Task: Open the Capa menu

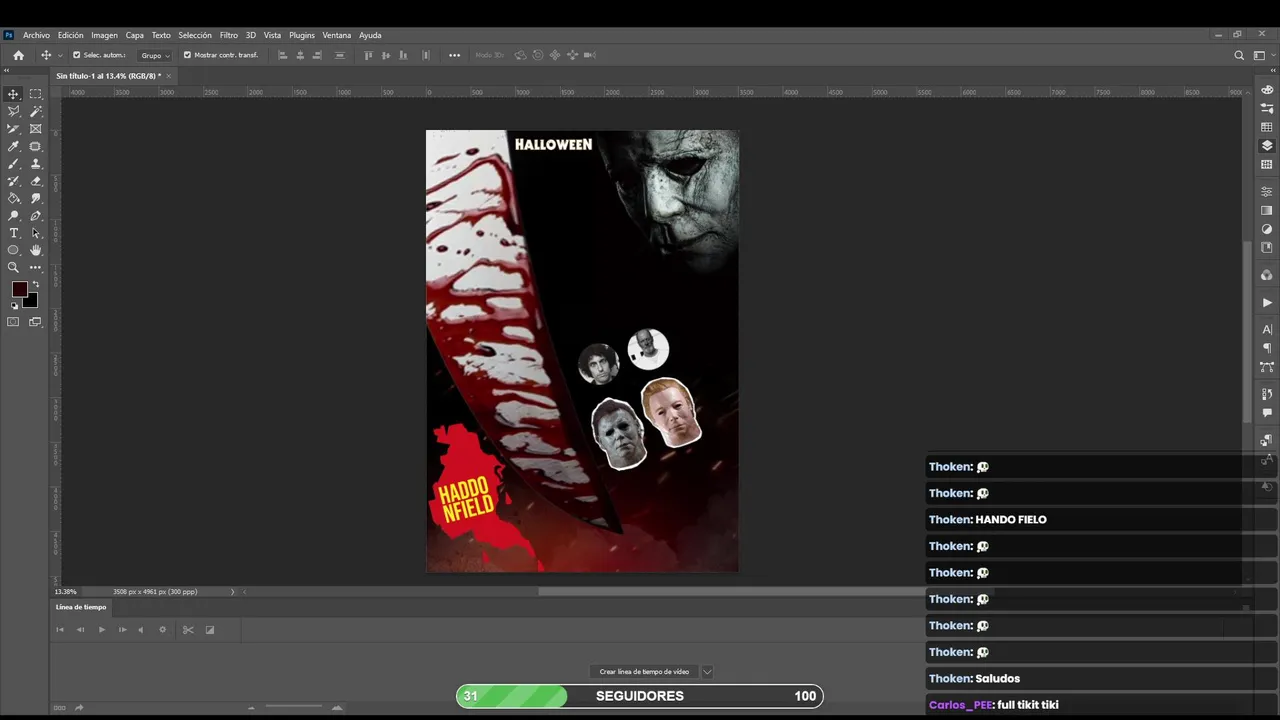Action: point(135,35)
